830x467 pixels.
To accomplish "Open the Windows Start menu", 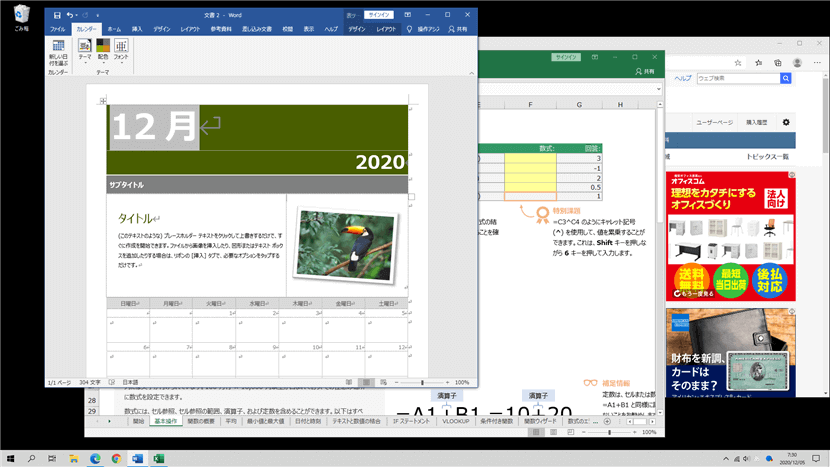I will pos(11,459).
